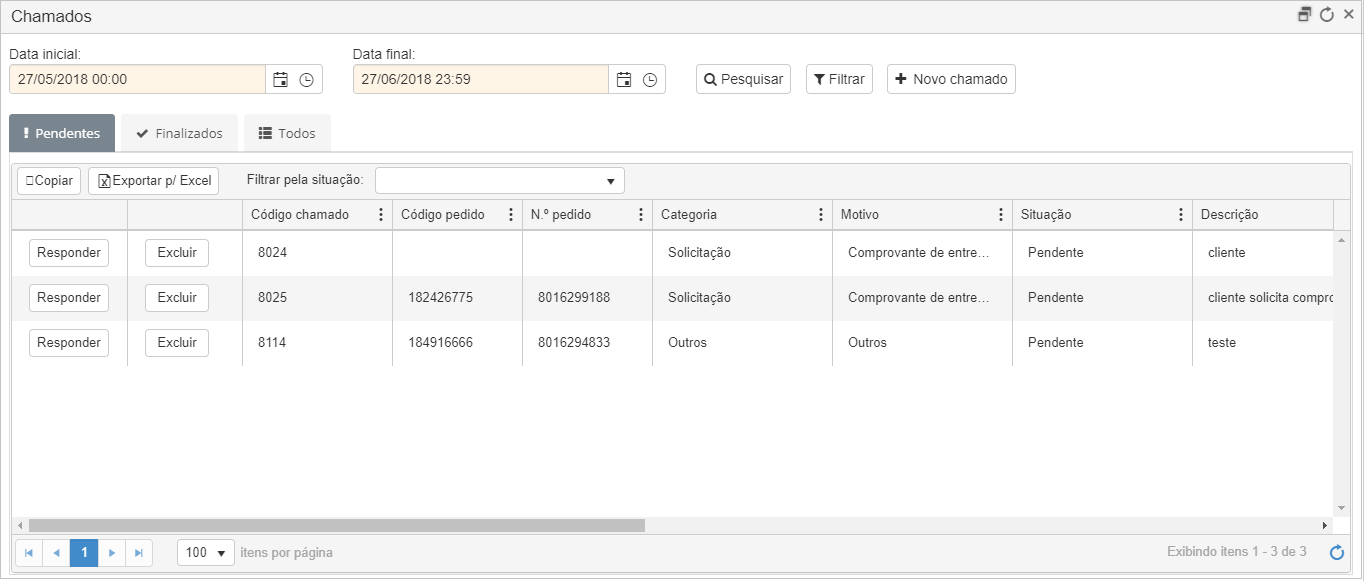Open column menu for N.º pedido
The height and width of the screenshot is (581, 1364).
[x=640, y=215]
